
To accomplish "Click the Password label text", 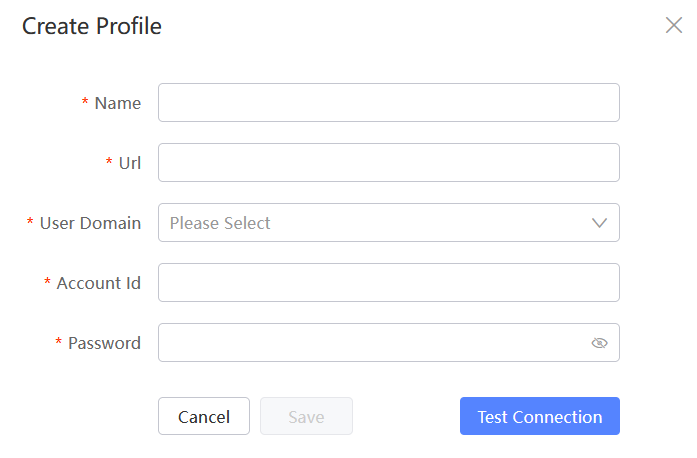I will point(104,343).
